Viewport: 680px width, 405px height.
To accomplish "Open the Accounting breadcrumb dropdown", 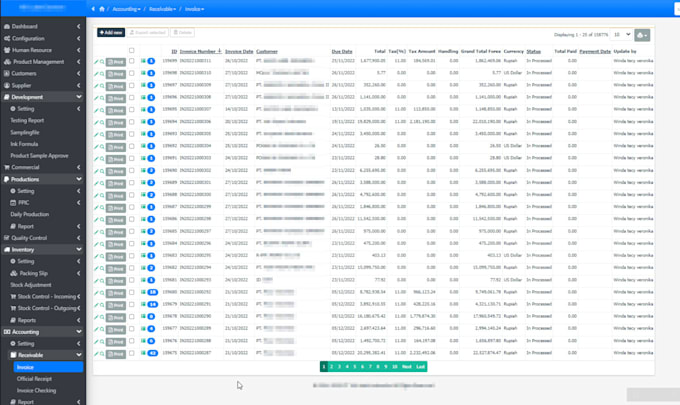I will tap(126, 9).
